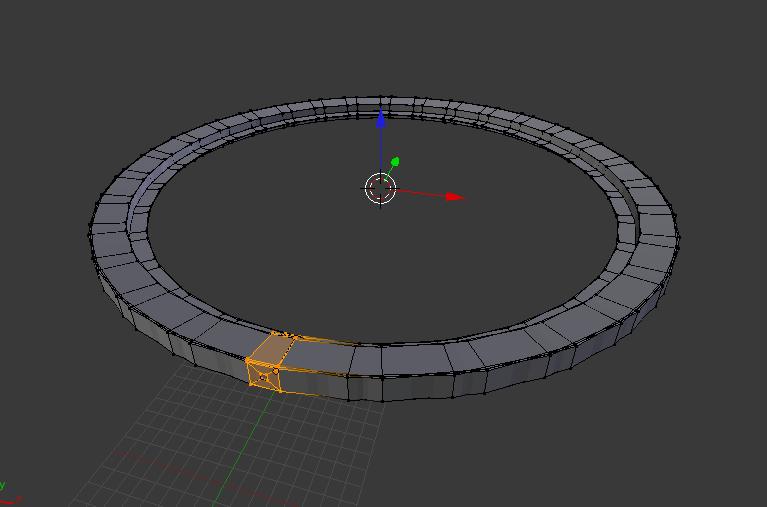Viewport: 767px width, 507px height.
Task: Grab the green Y-axis manipulator handle
Action: coord(395,161)
